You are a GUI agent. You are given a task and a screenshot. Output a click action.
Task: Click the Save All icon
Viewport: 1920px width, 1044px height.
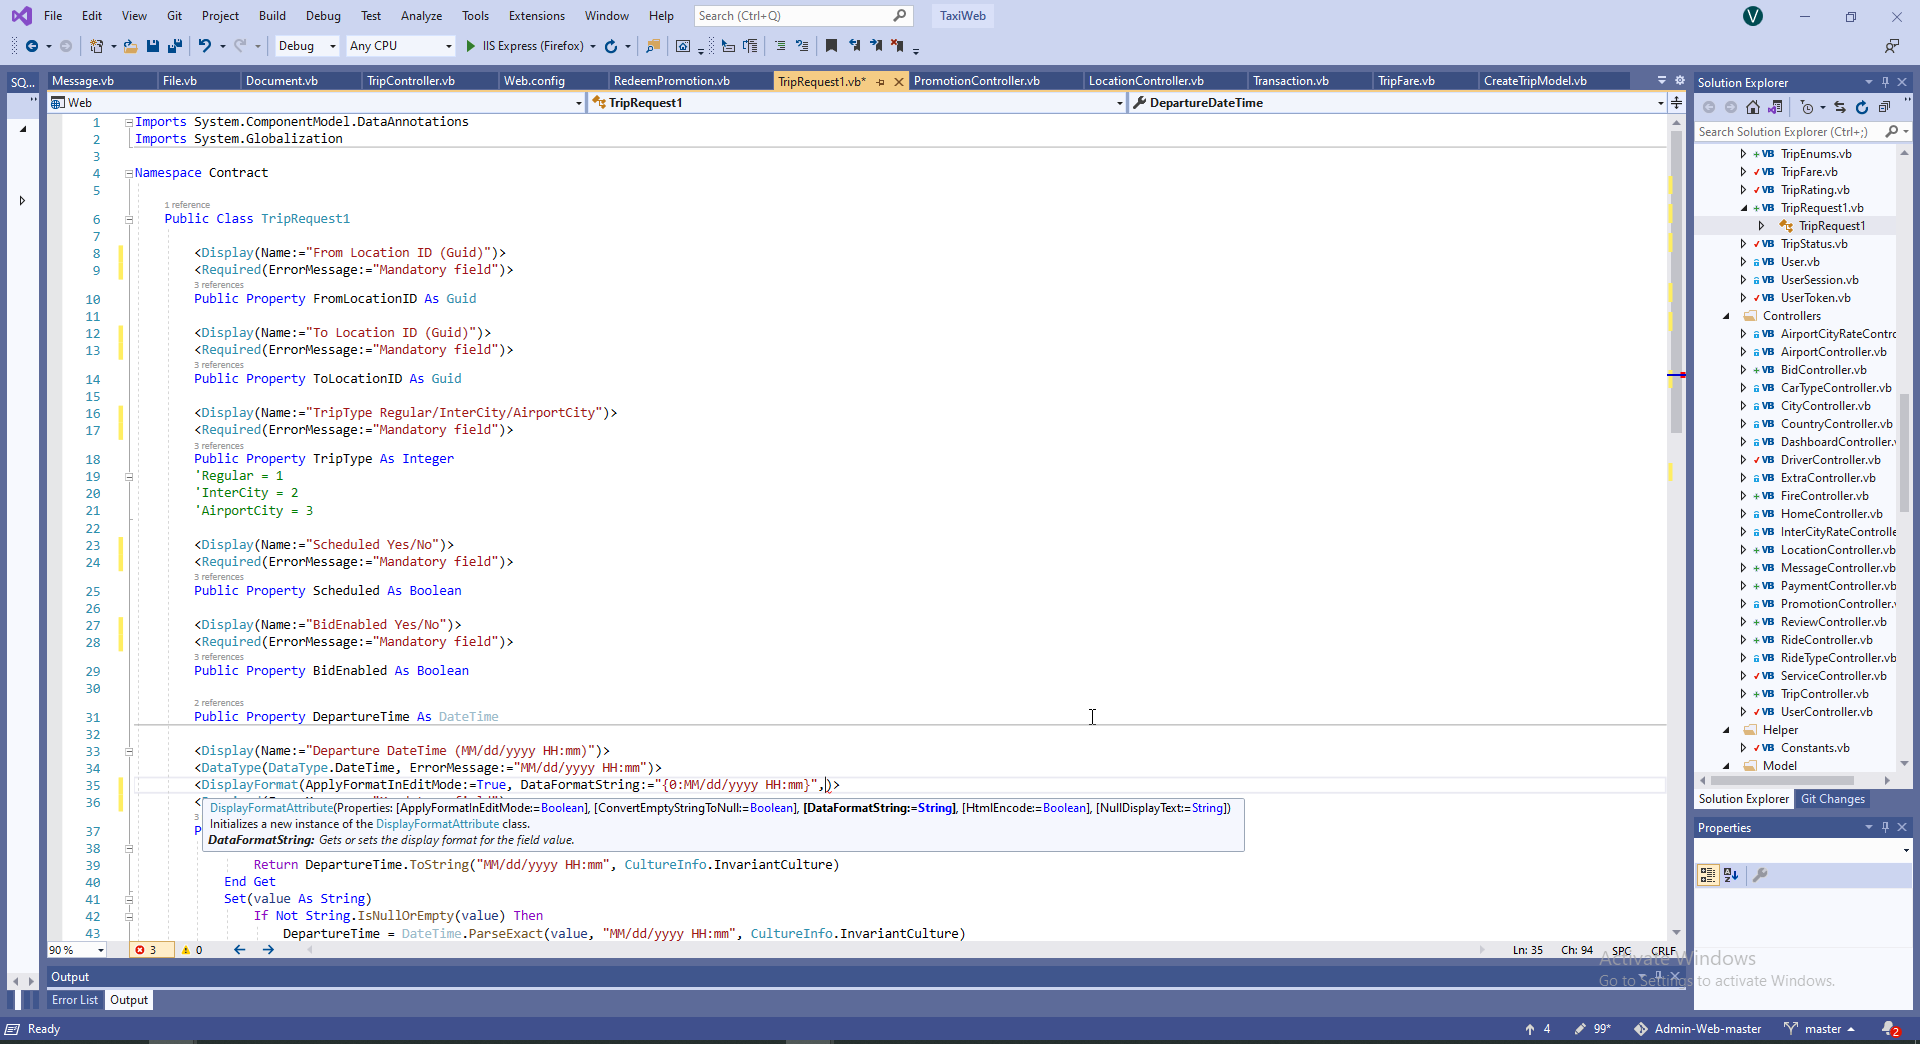coord(175,46)
